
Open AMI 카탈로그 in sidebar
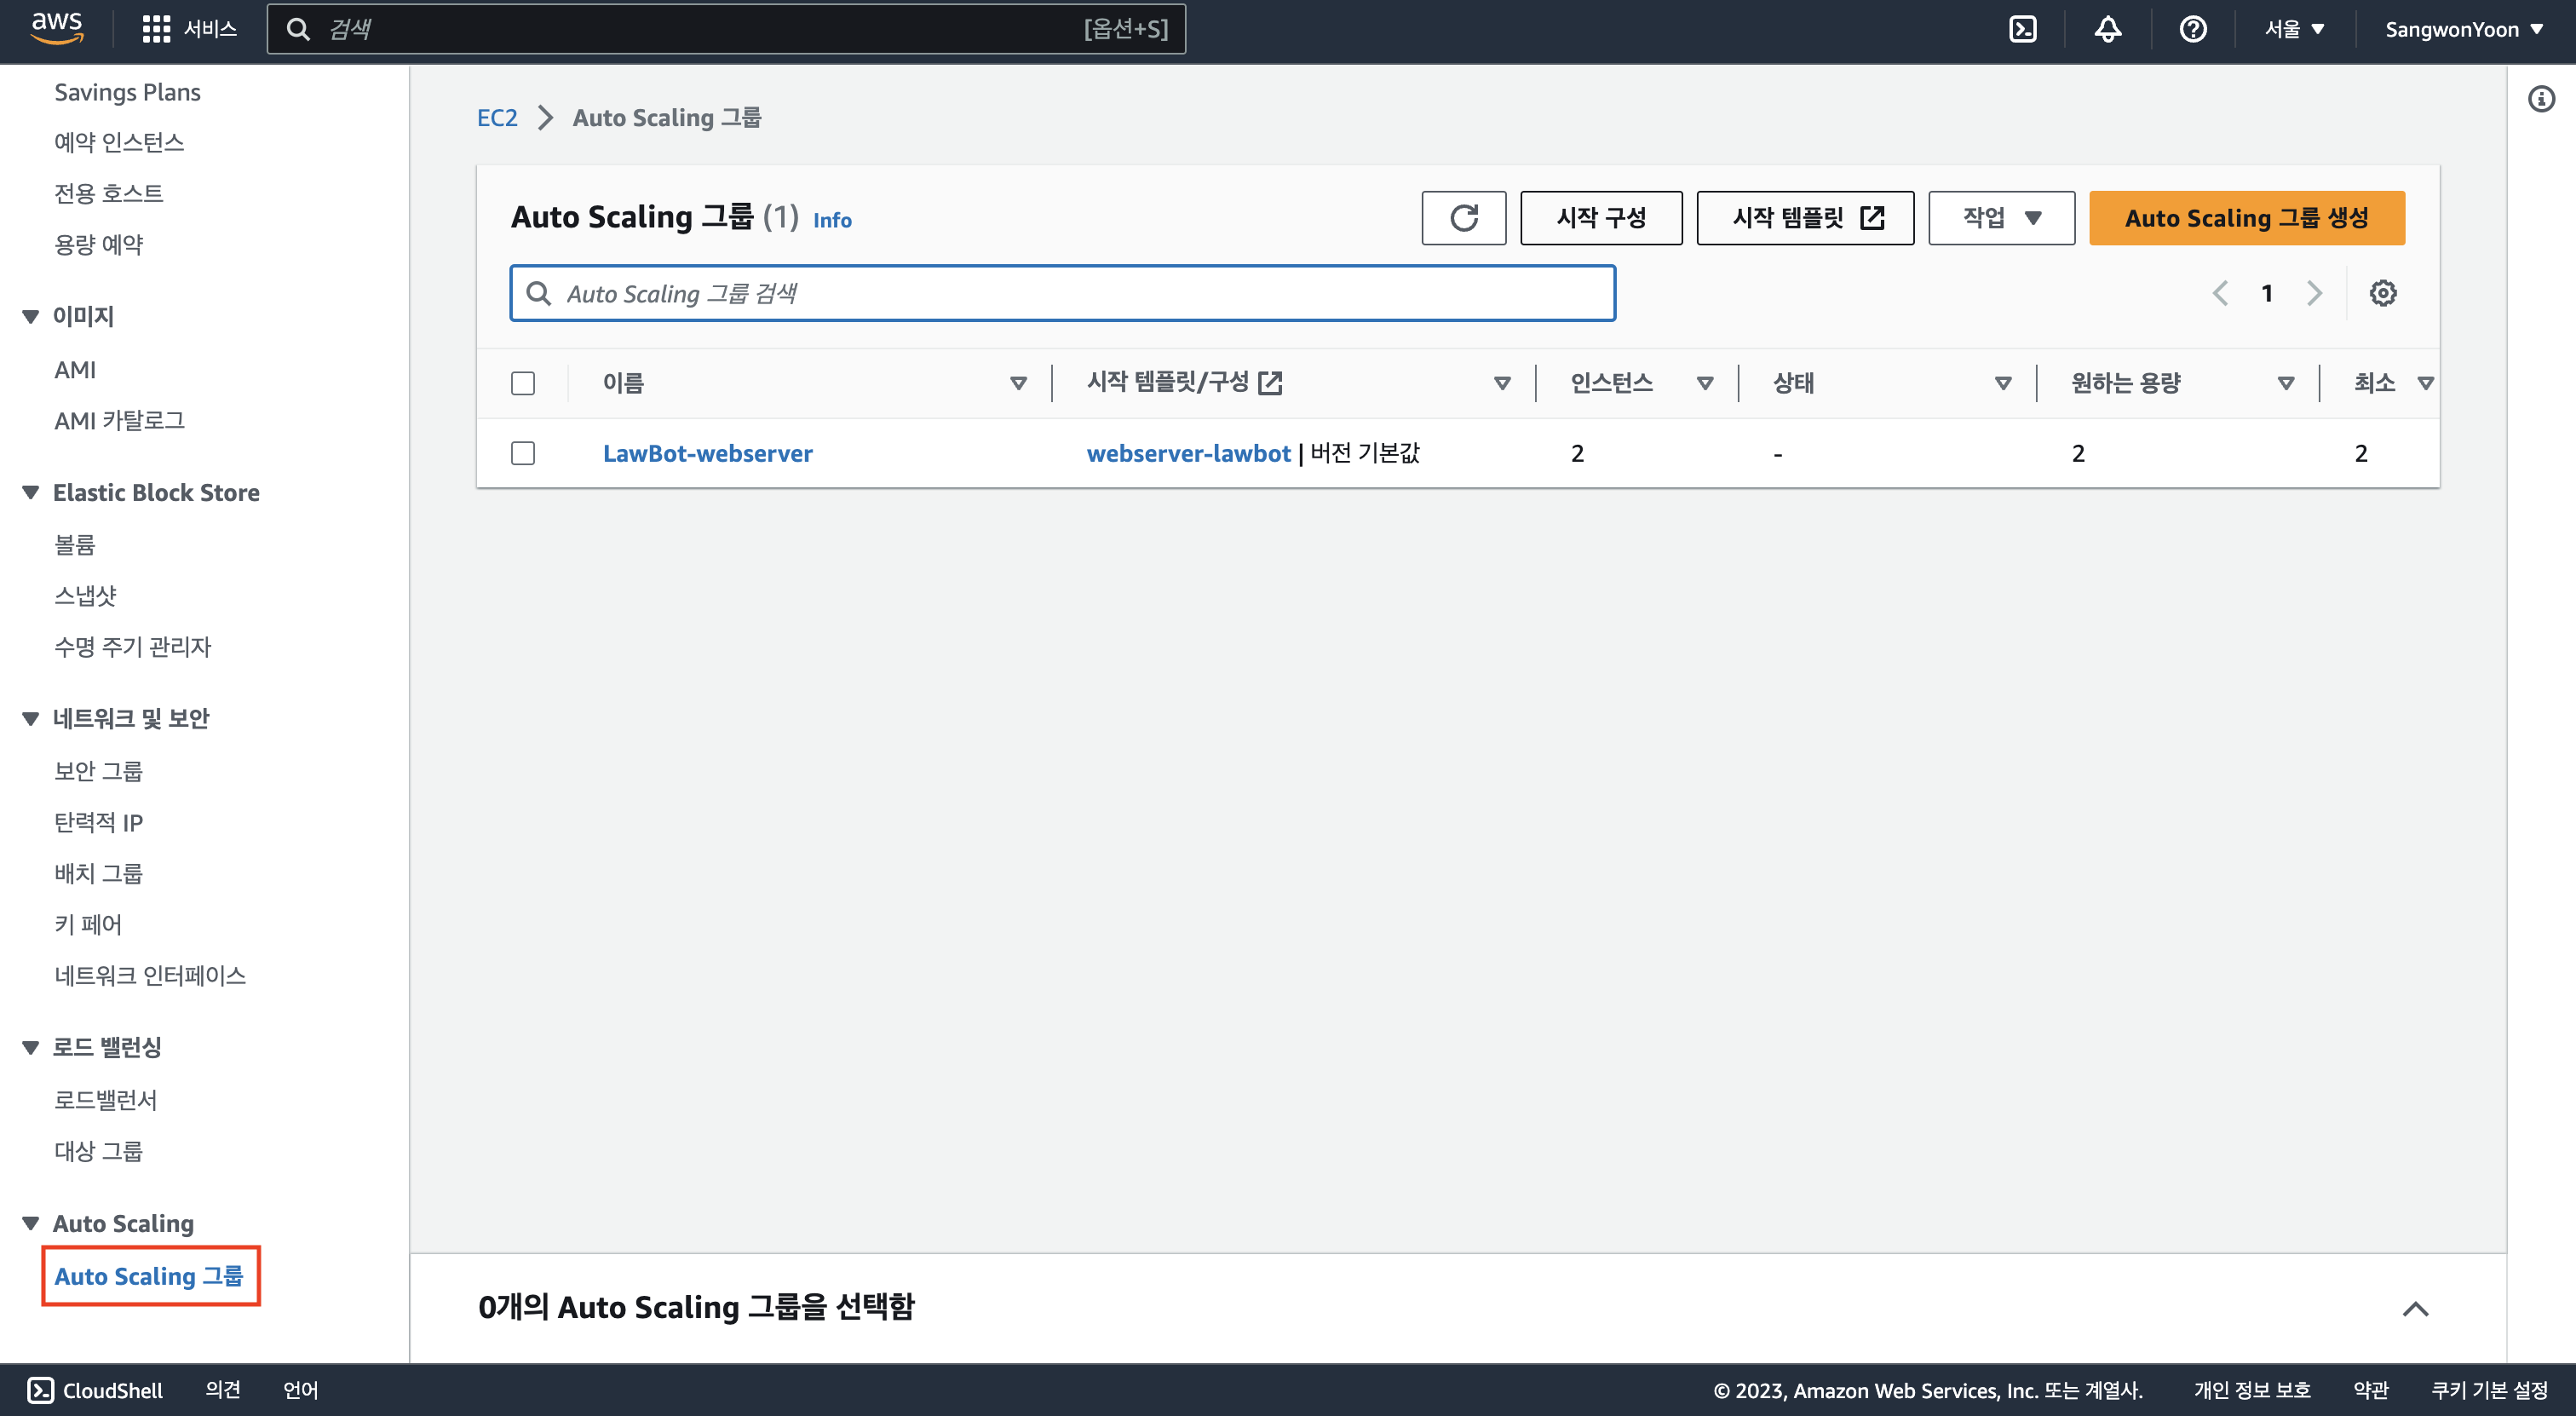pos(119,421)
